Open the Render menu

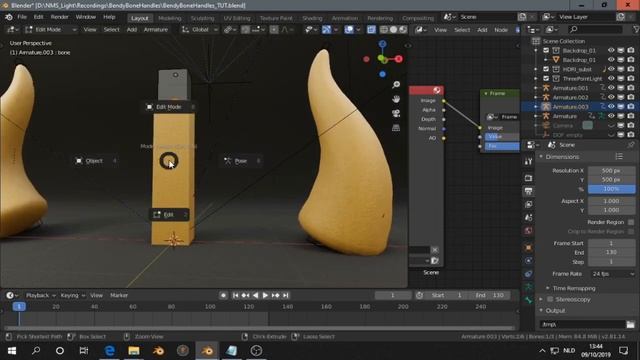click(60, 17)
